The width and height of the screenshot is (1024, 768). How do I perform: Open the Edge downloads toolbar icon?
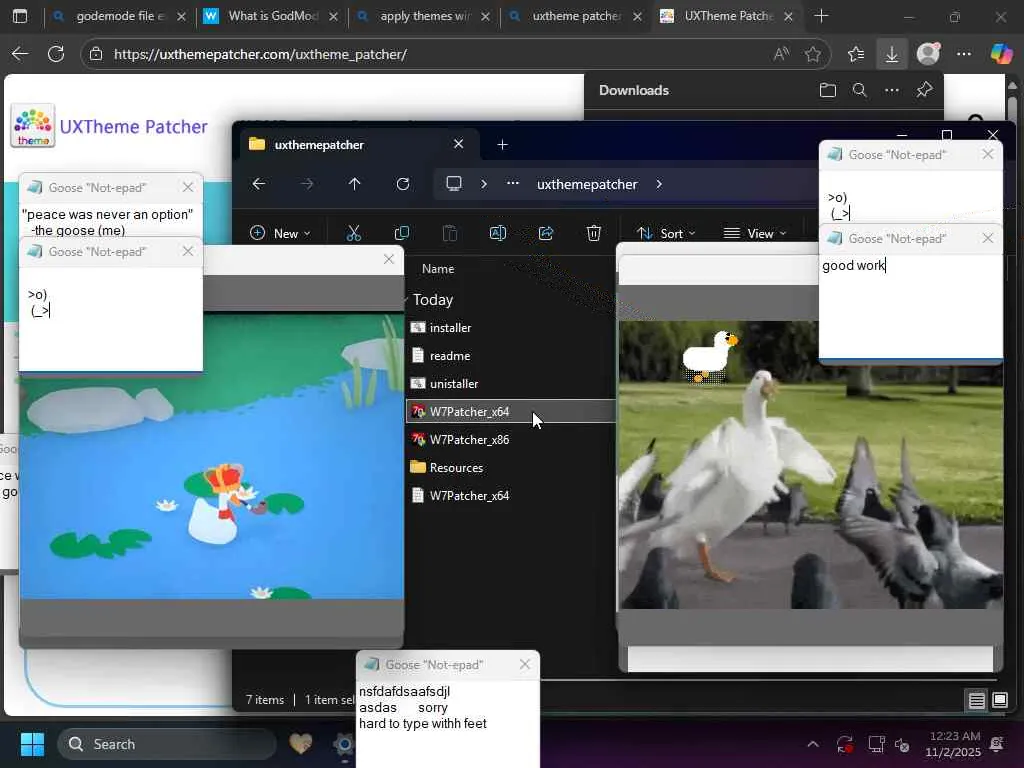coord(891,54)
